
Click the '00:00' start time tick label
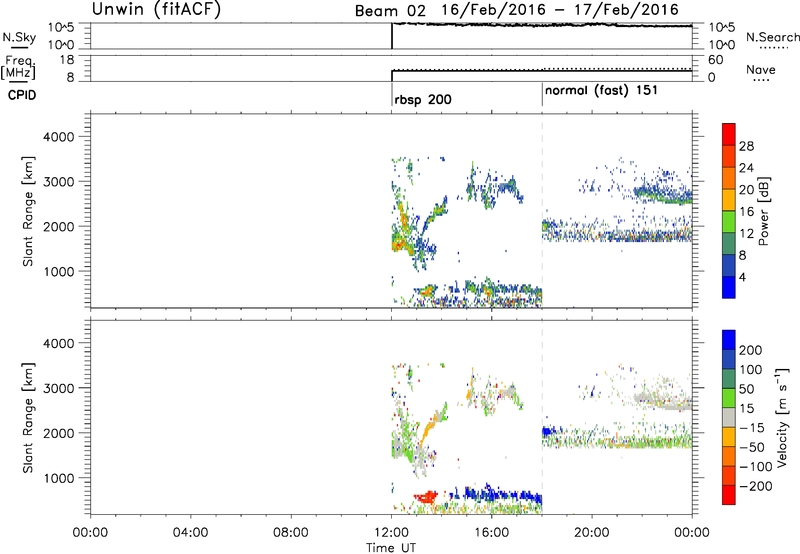(x=90, y=533)
